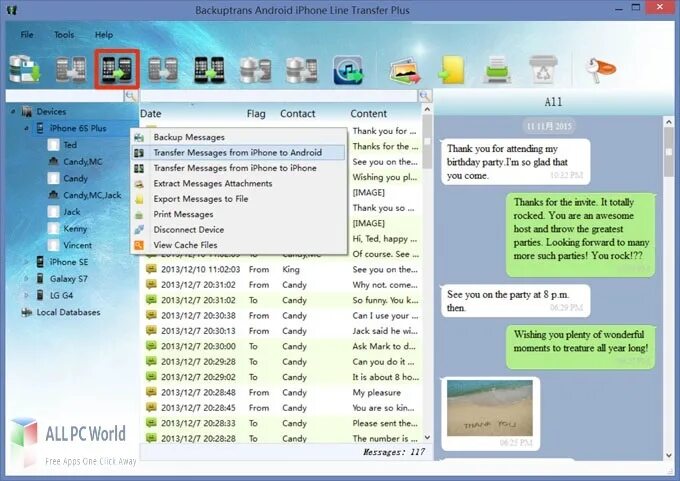Click green 'Wishing you plenty' chat bubble
This screenshot has width=680, height=481.
point(581,347)
